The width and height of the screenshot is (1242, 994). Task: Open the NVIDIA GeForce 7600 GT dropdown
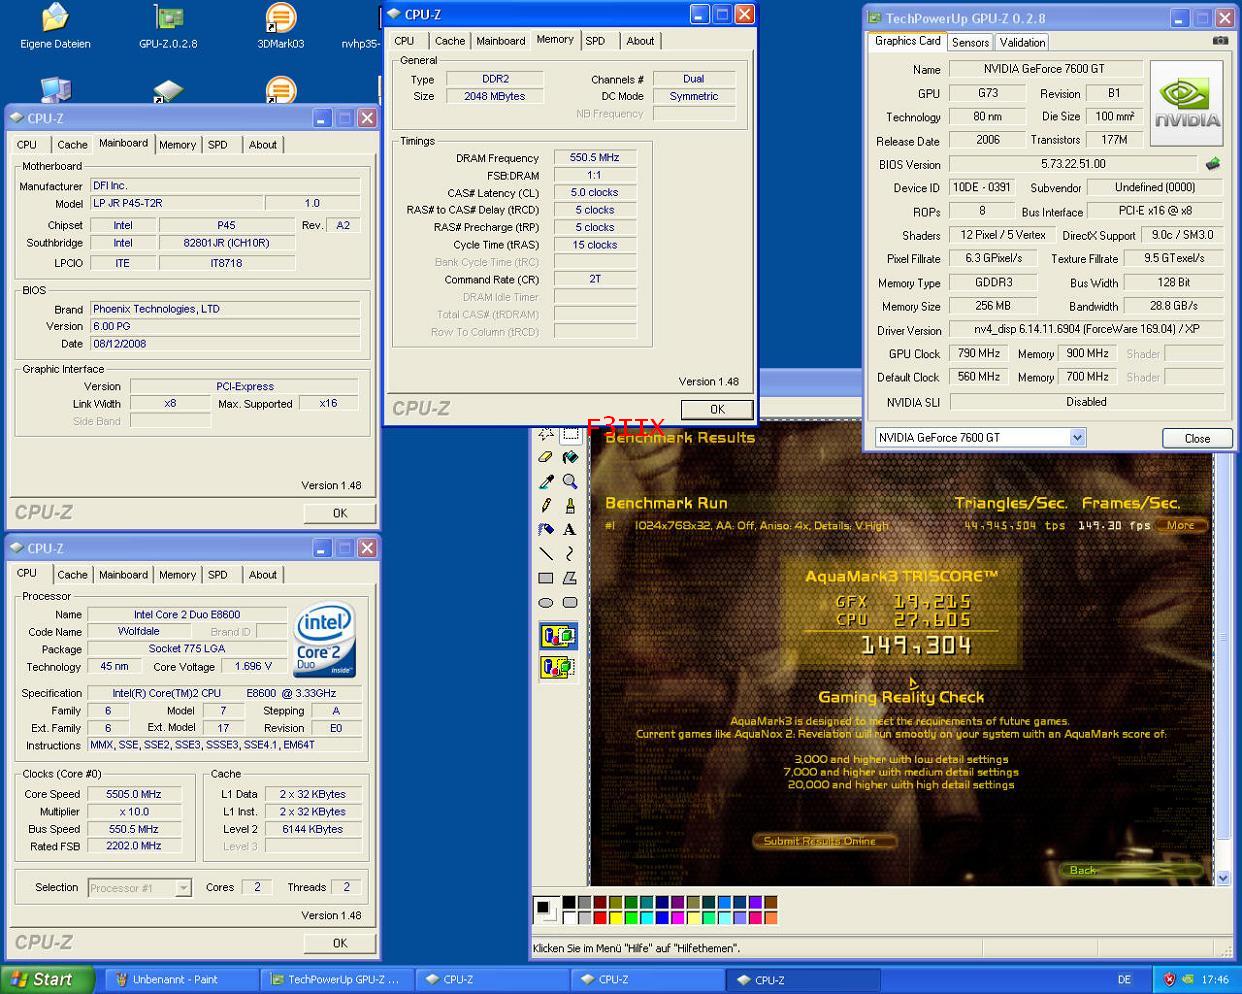(x=1077, y=437)
